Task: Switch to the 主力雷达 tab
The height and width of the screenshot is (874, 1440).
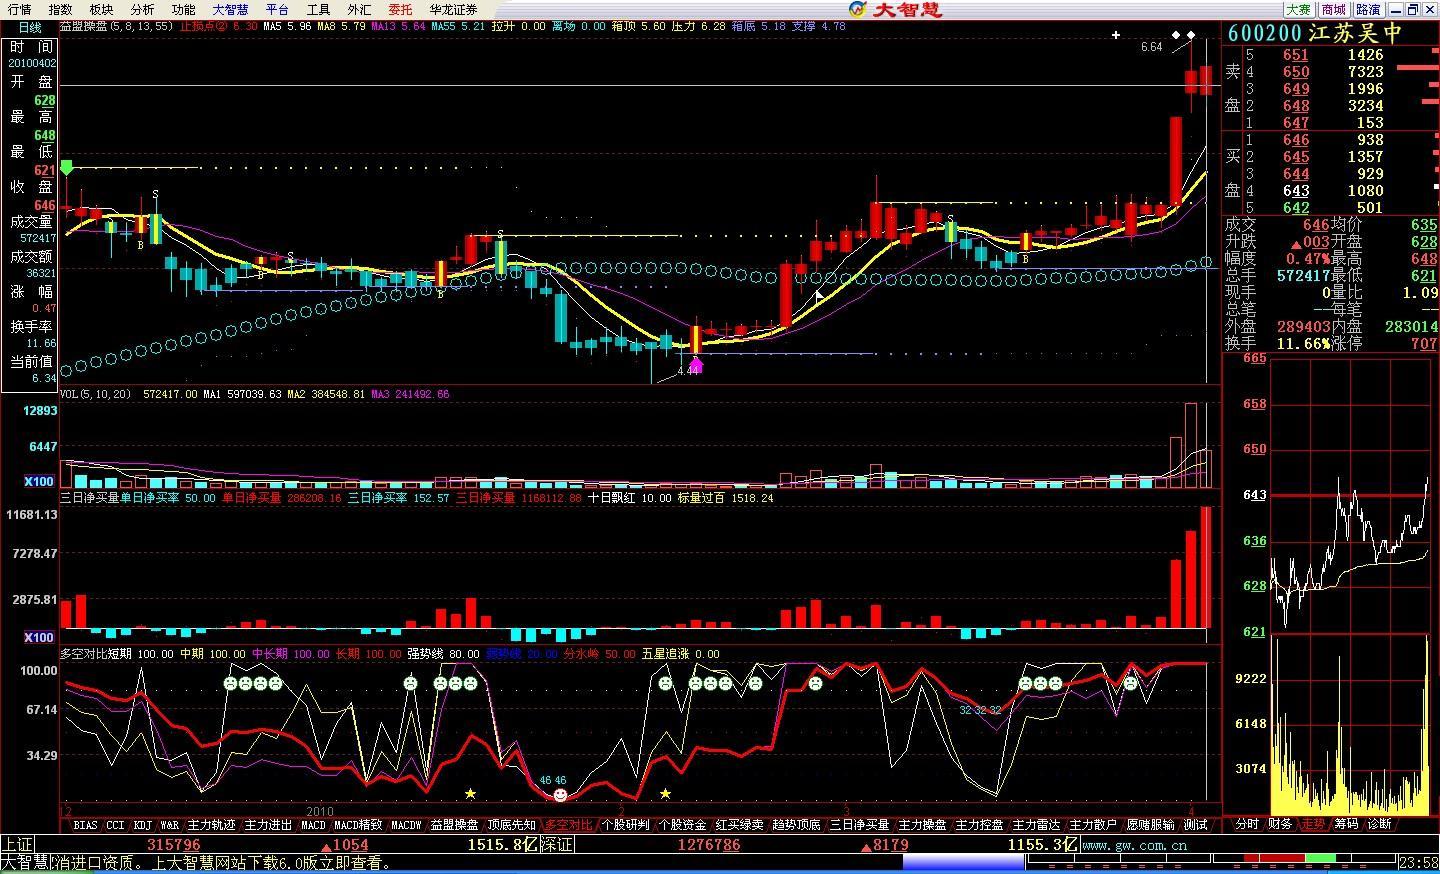Action: point(1037,825)
